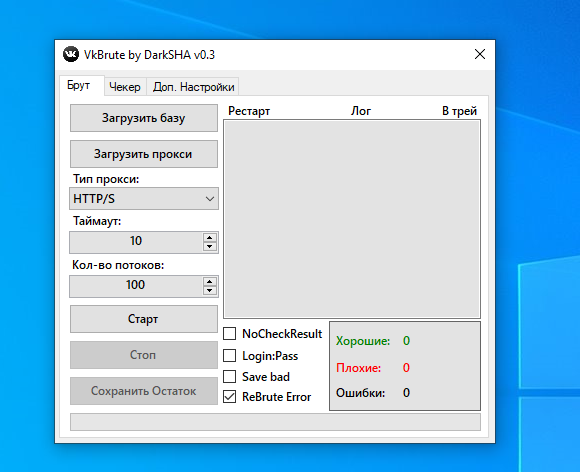Click the VK logo icon in title bar
The width and height of the screenshot is (580, 472).
[71, 54]
